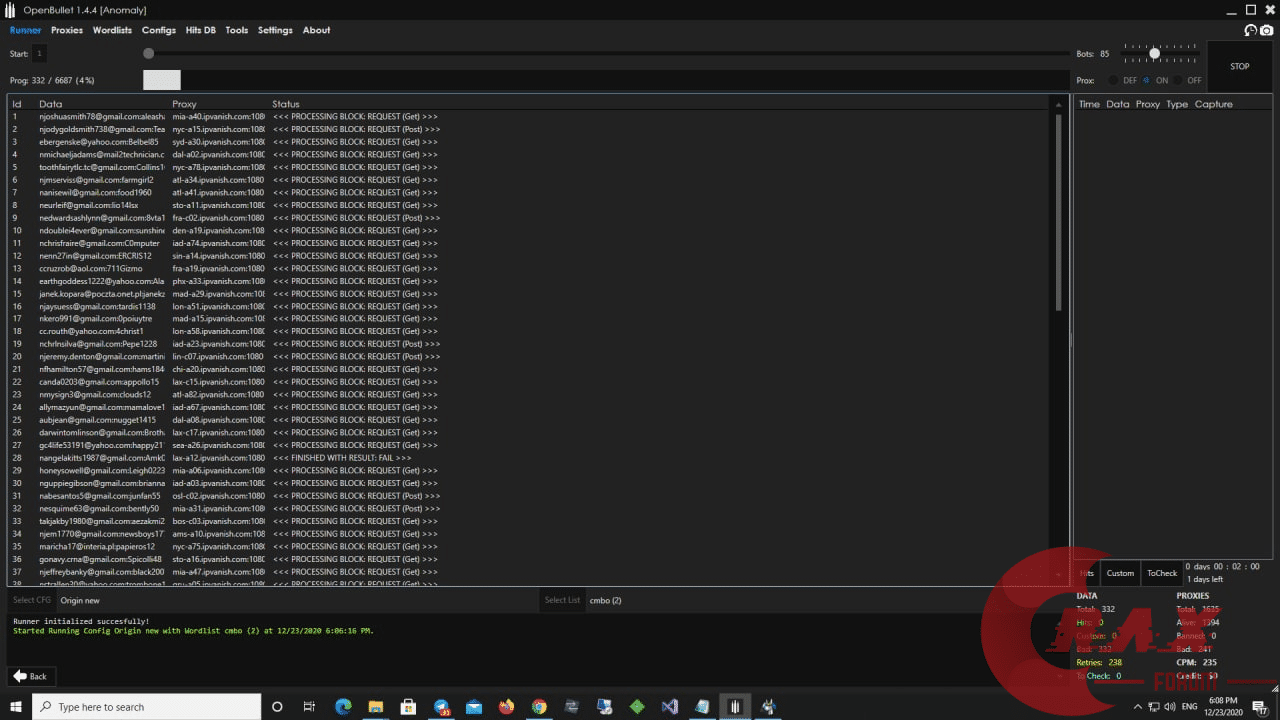Open the Tools menu tab
The height and width of the screenshot is (720, 1280).
pyautogui.click(x=237, y=30)
